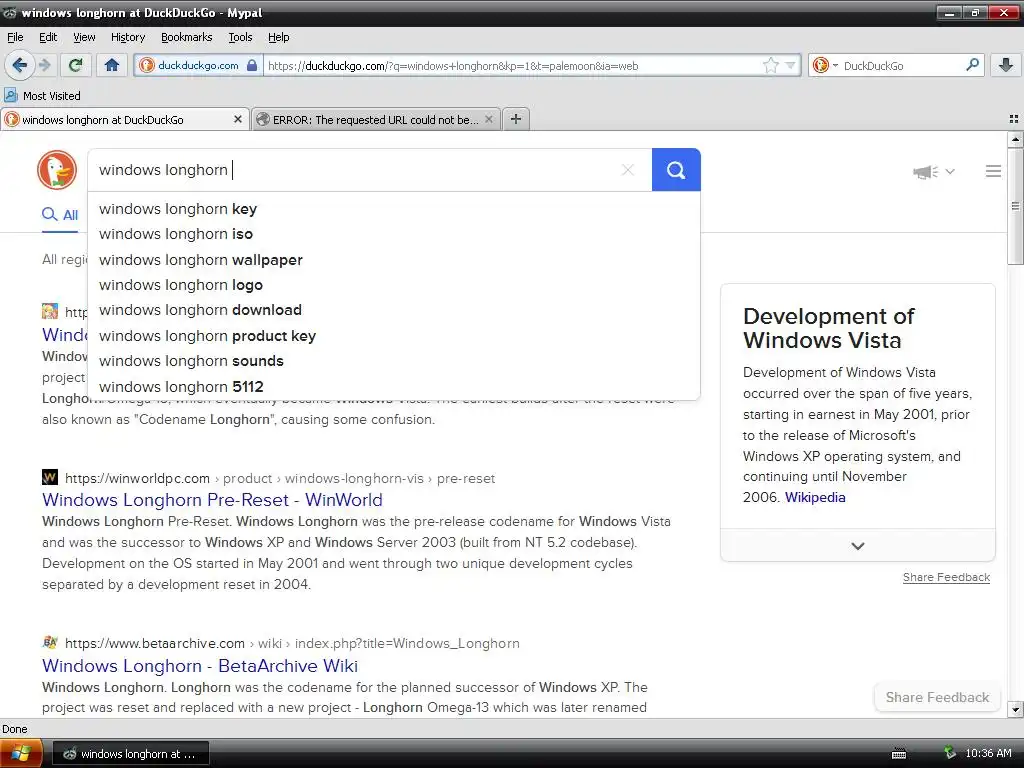
Task: Close the windows longhorn DuckDuckGo tab
Action: 238,120
